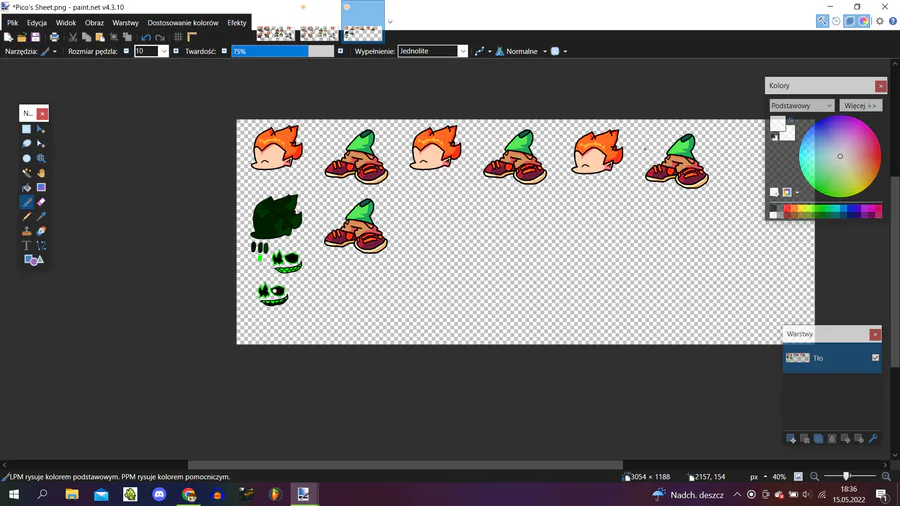Add new layer in Warstwy panel
The height and width of the screenshot is (506, 900).
click(x=790, y=439)
